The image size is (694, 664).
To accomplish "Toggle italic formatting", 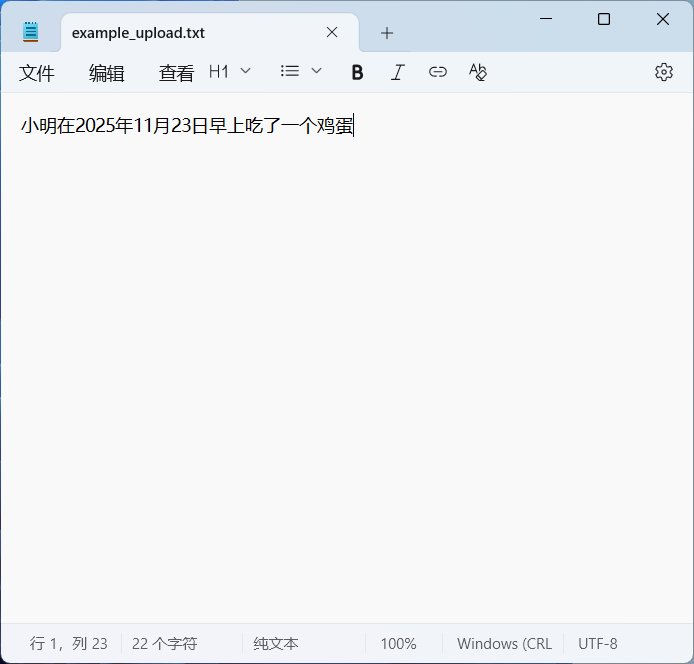I will click(x=397, y=72).
